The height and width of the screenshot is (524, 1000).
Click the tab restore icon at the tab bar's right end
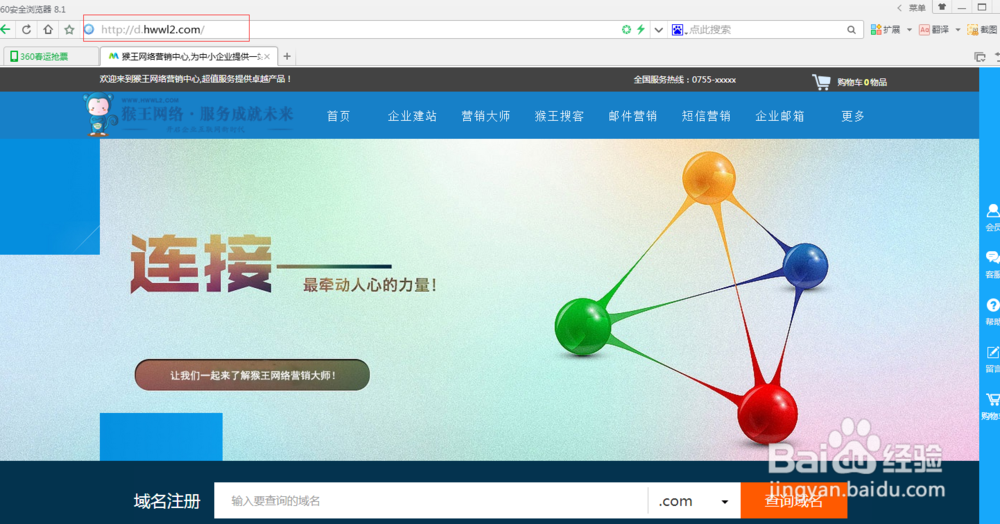[x=980, y=57]
